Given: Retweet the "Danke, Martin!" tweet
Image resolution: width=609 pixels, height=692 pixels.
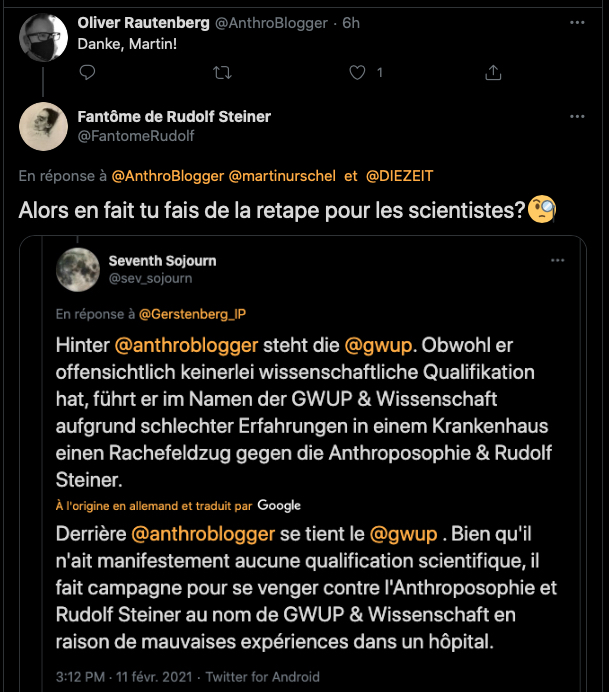Looking at the screenshot, I should (x=222, y=72).
